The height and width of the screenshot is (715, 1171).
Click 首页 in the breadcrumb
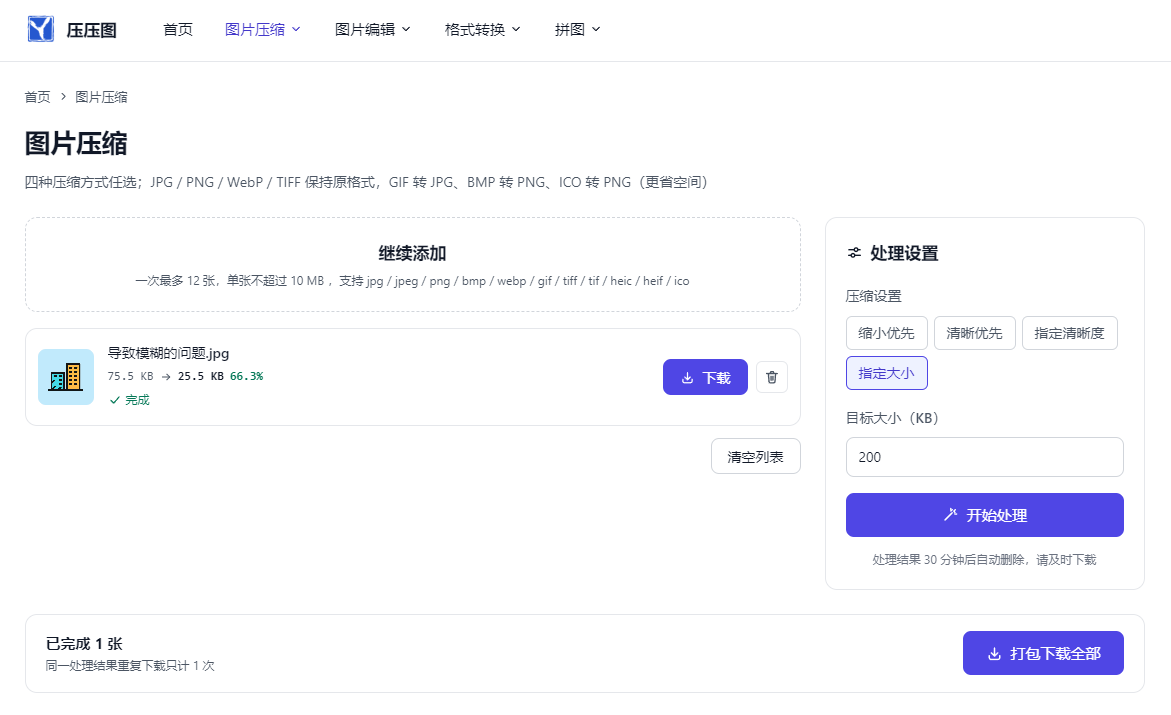[x=37, y=97]
